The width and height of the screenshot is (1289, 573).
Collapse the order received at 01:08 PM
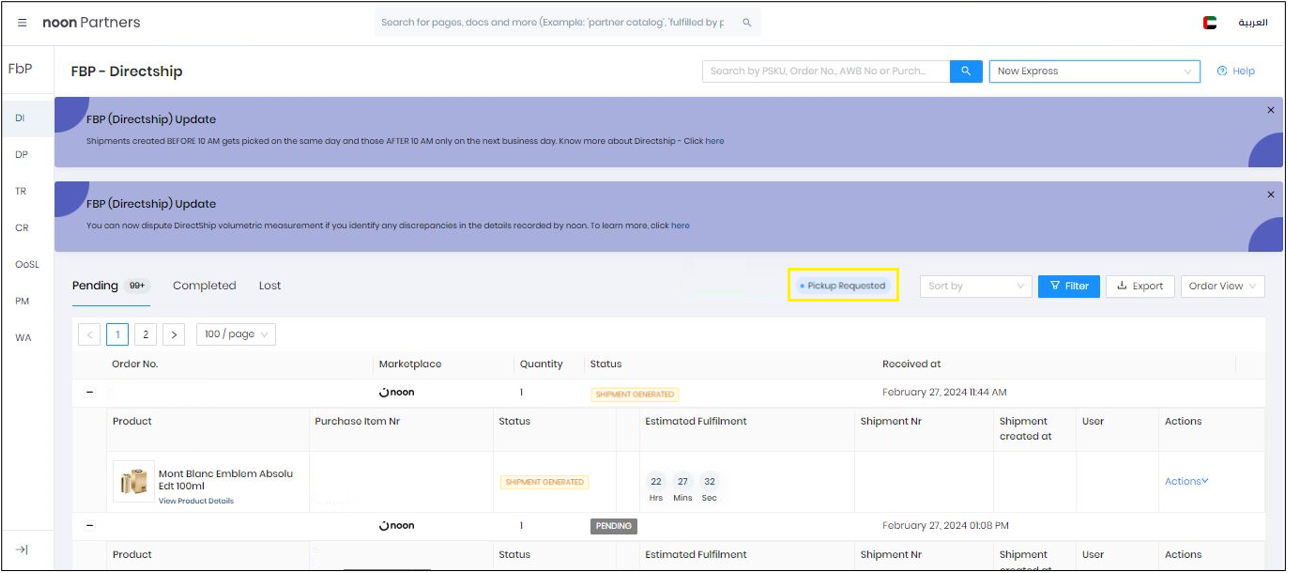click(x=90, y=526)
